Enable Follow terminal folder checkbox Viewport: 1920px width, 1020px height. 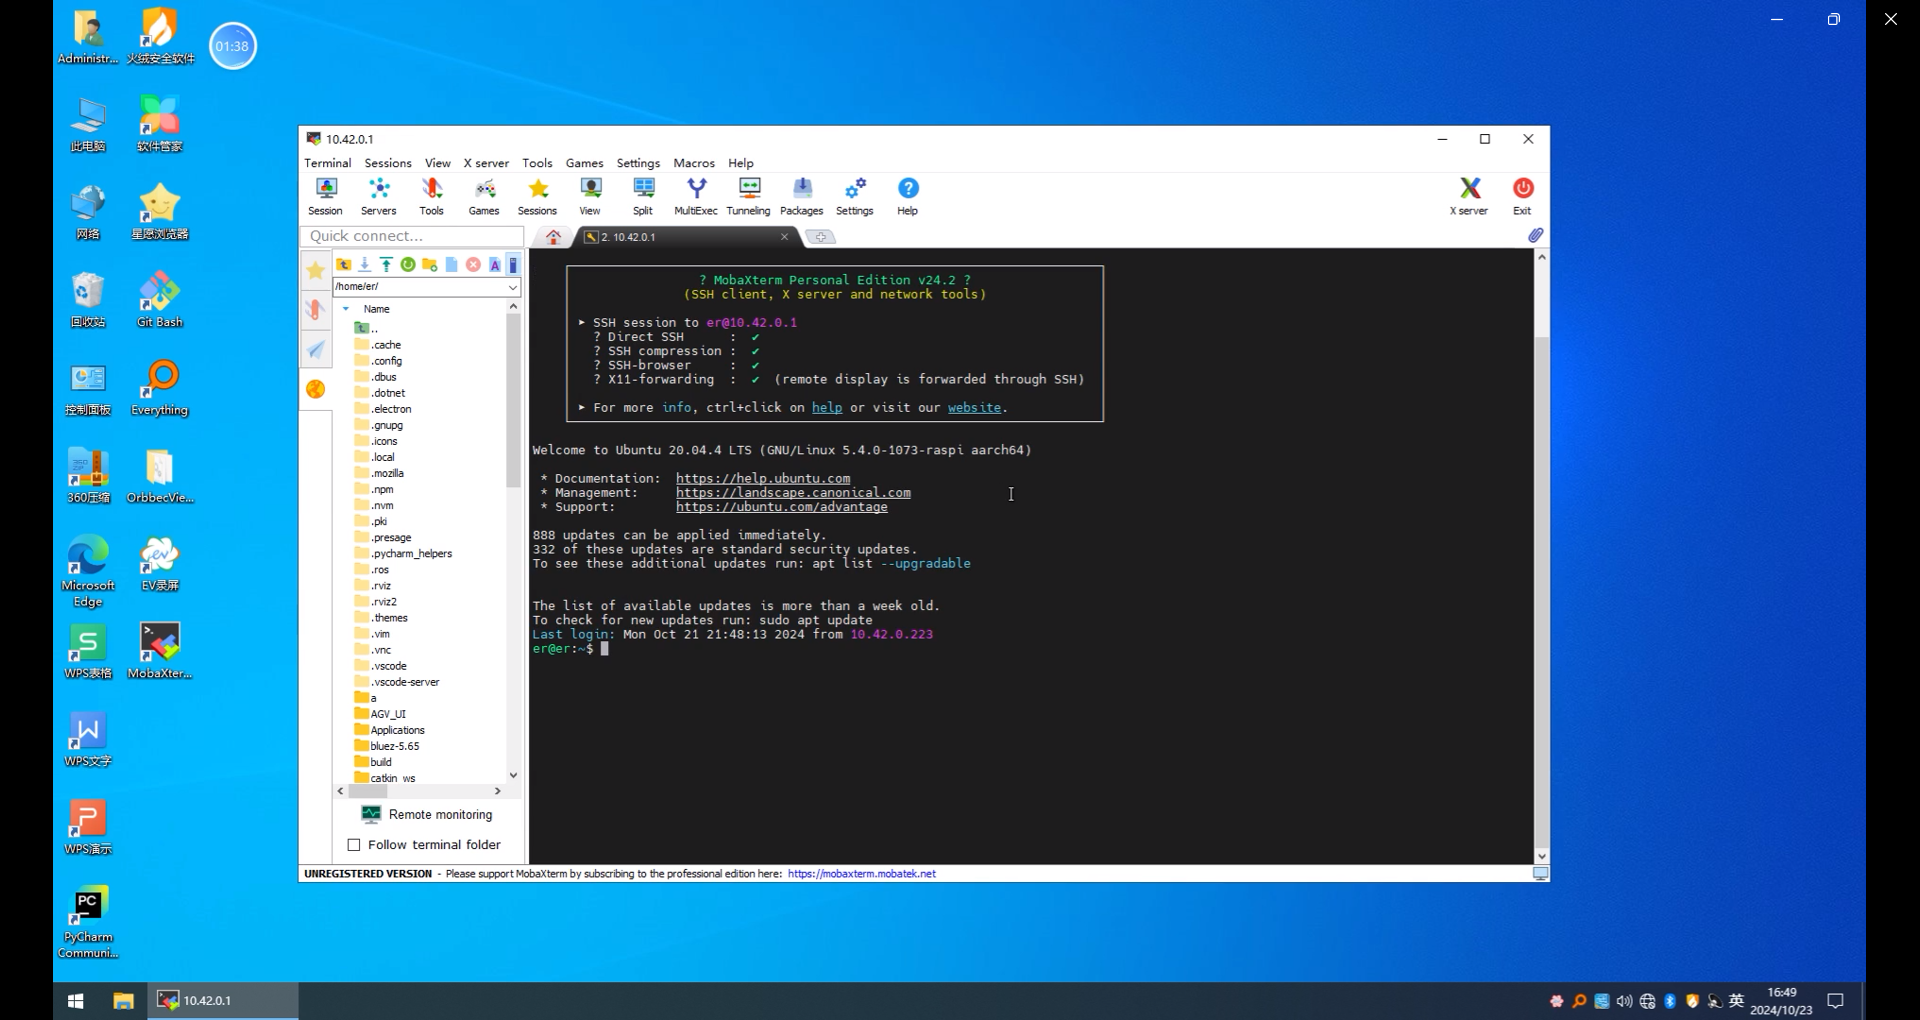coord(354,845)
